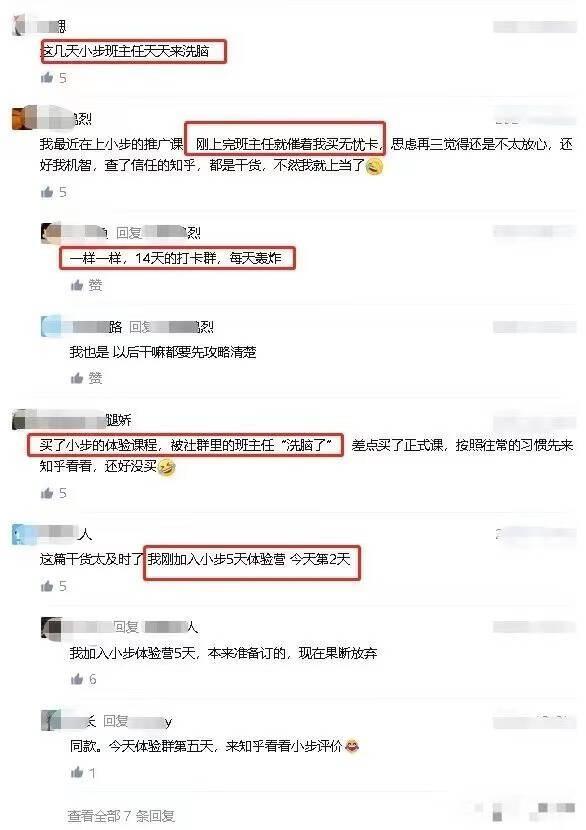Like the reply 今天体验群第五天
This screenshot has height=830, width=586.
pos(77,772)
